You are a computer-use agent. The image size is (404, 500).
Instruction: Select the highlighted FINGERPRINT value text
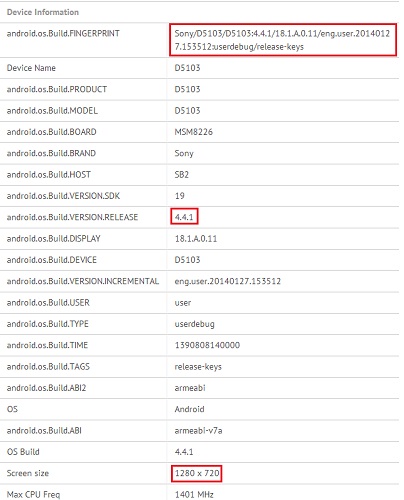pyautogui.click(x=282, y=40)
